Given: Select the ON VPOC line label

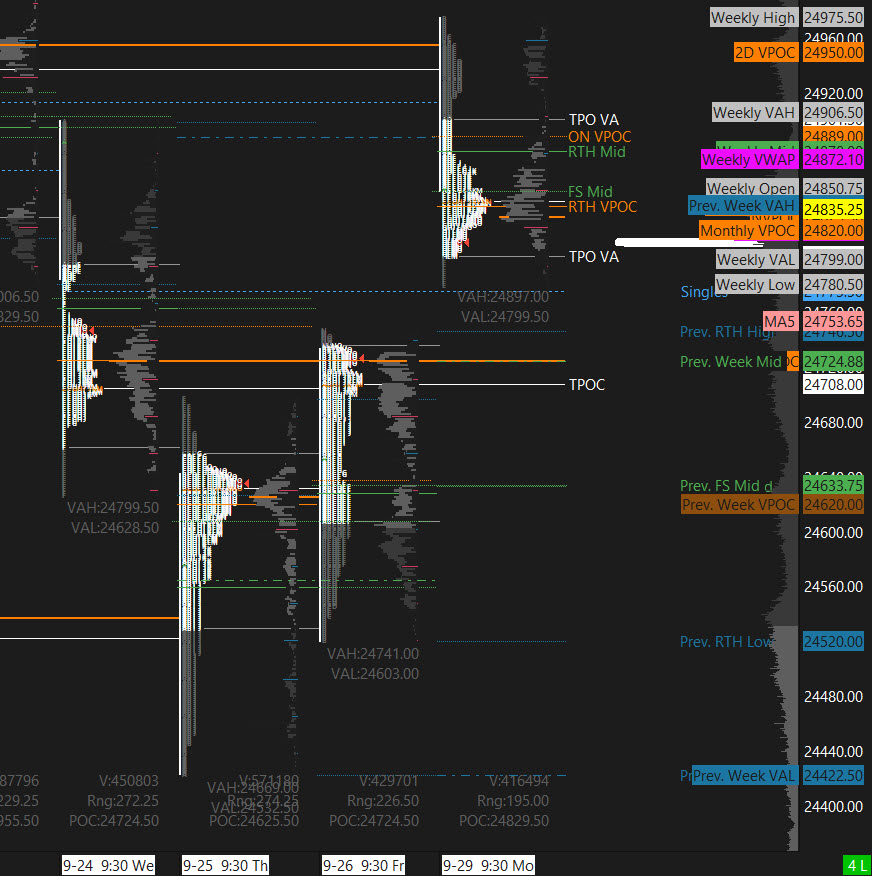Looking at the screenshot, I should (x=600, y=136).
